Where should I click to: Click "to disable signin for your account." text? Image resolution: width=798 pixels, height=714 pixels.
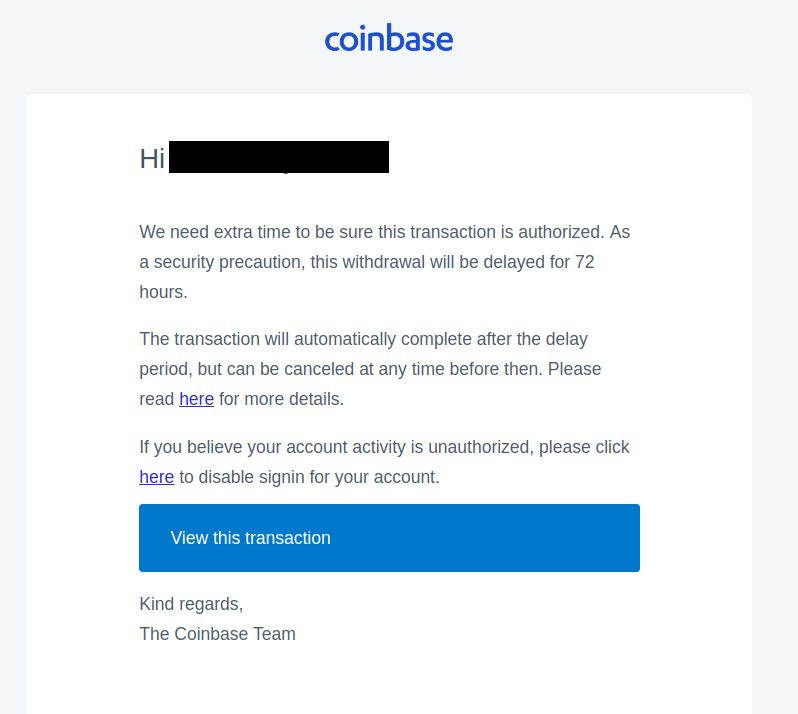[309, 477]
